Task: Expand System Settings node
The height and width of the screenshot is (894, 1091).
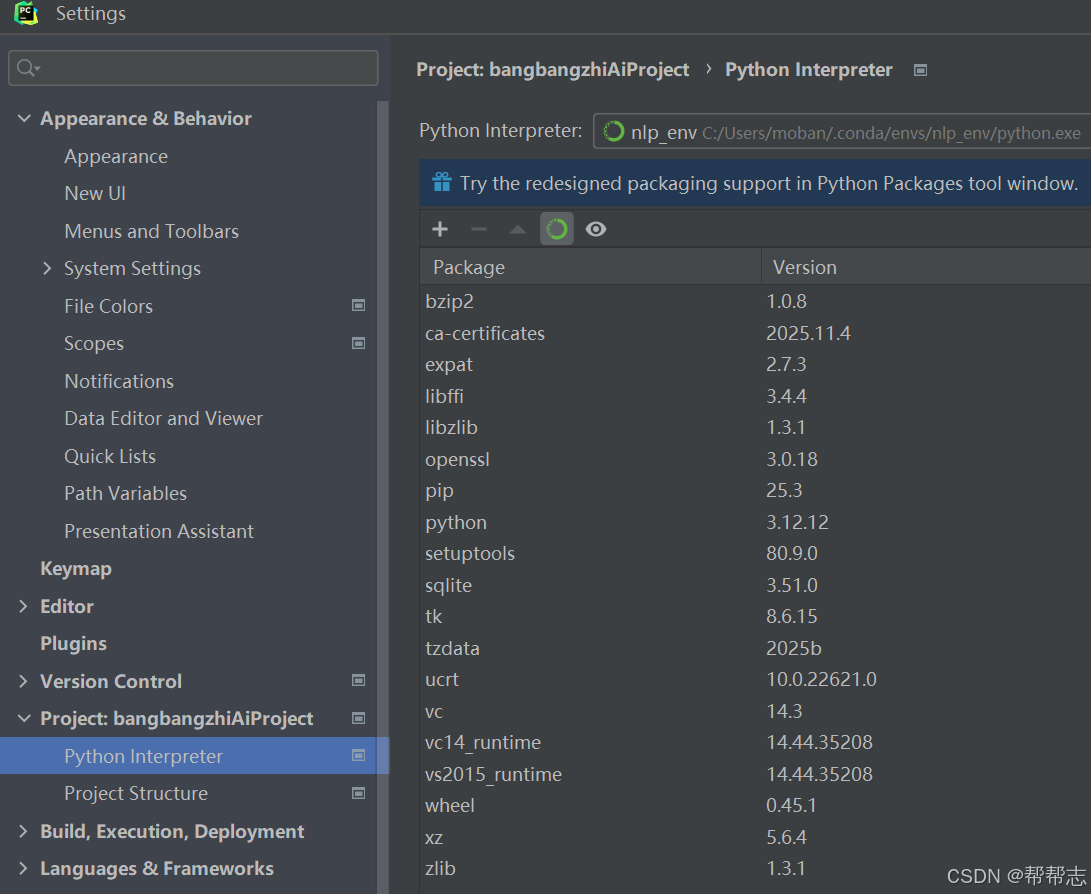Action: pos(47,269)
